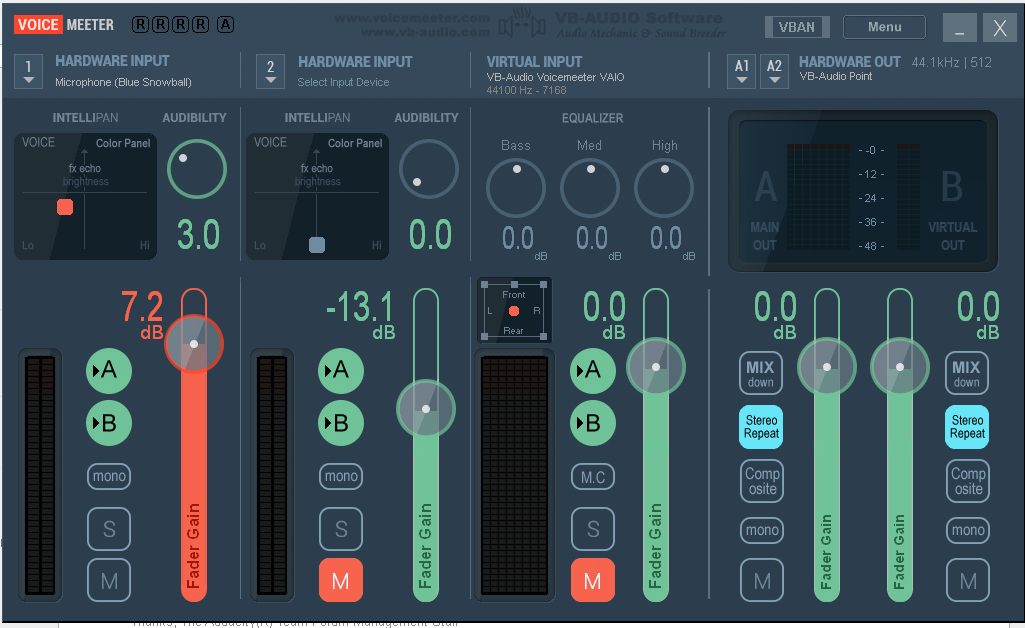Screen dimensions: 1025x628
Task: Click Hardware Input 1 fader knob at 7.2 dB
Action: [193, 344]
